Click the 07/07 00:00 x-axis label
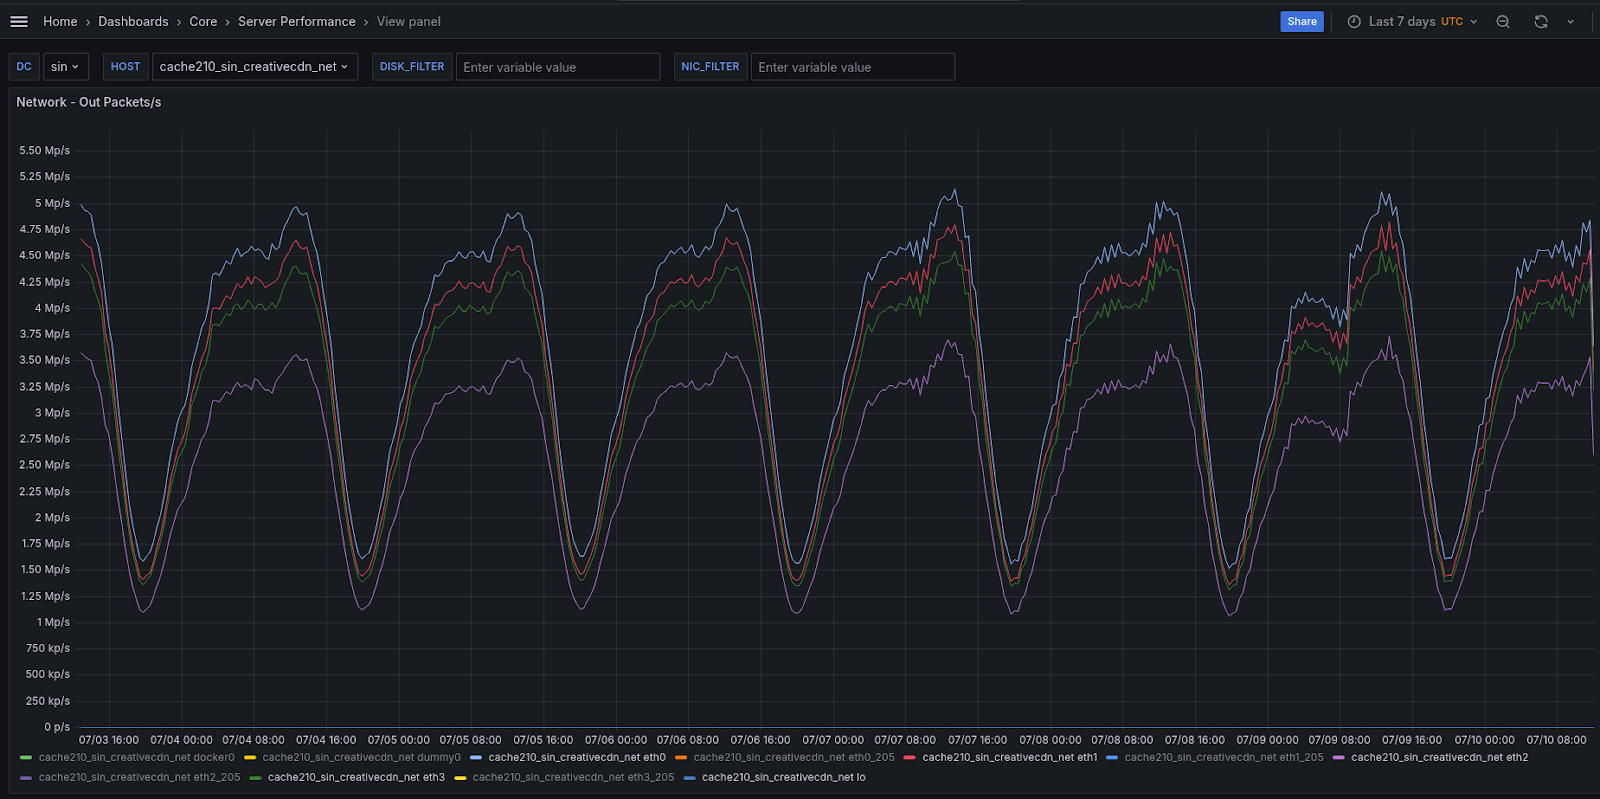The height and width of the screenshot is (799, 1600). coord(833,740)
